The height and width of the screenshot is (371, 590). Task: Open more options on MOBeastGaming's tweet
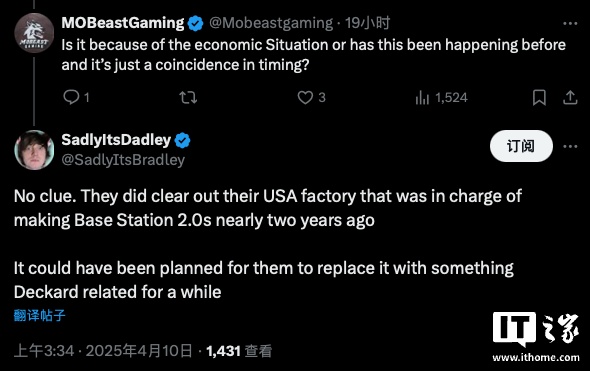pyautogui.click(x=570, y=23)
